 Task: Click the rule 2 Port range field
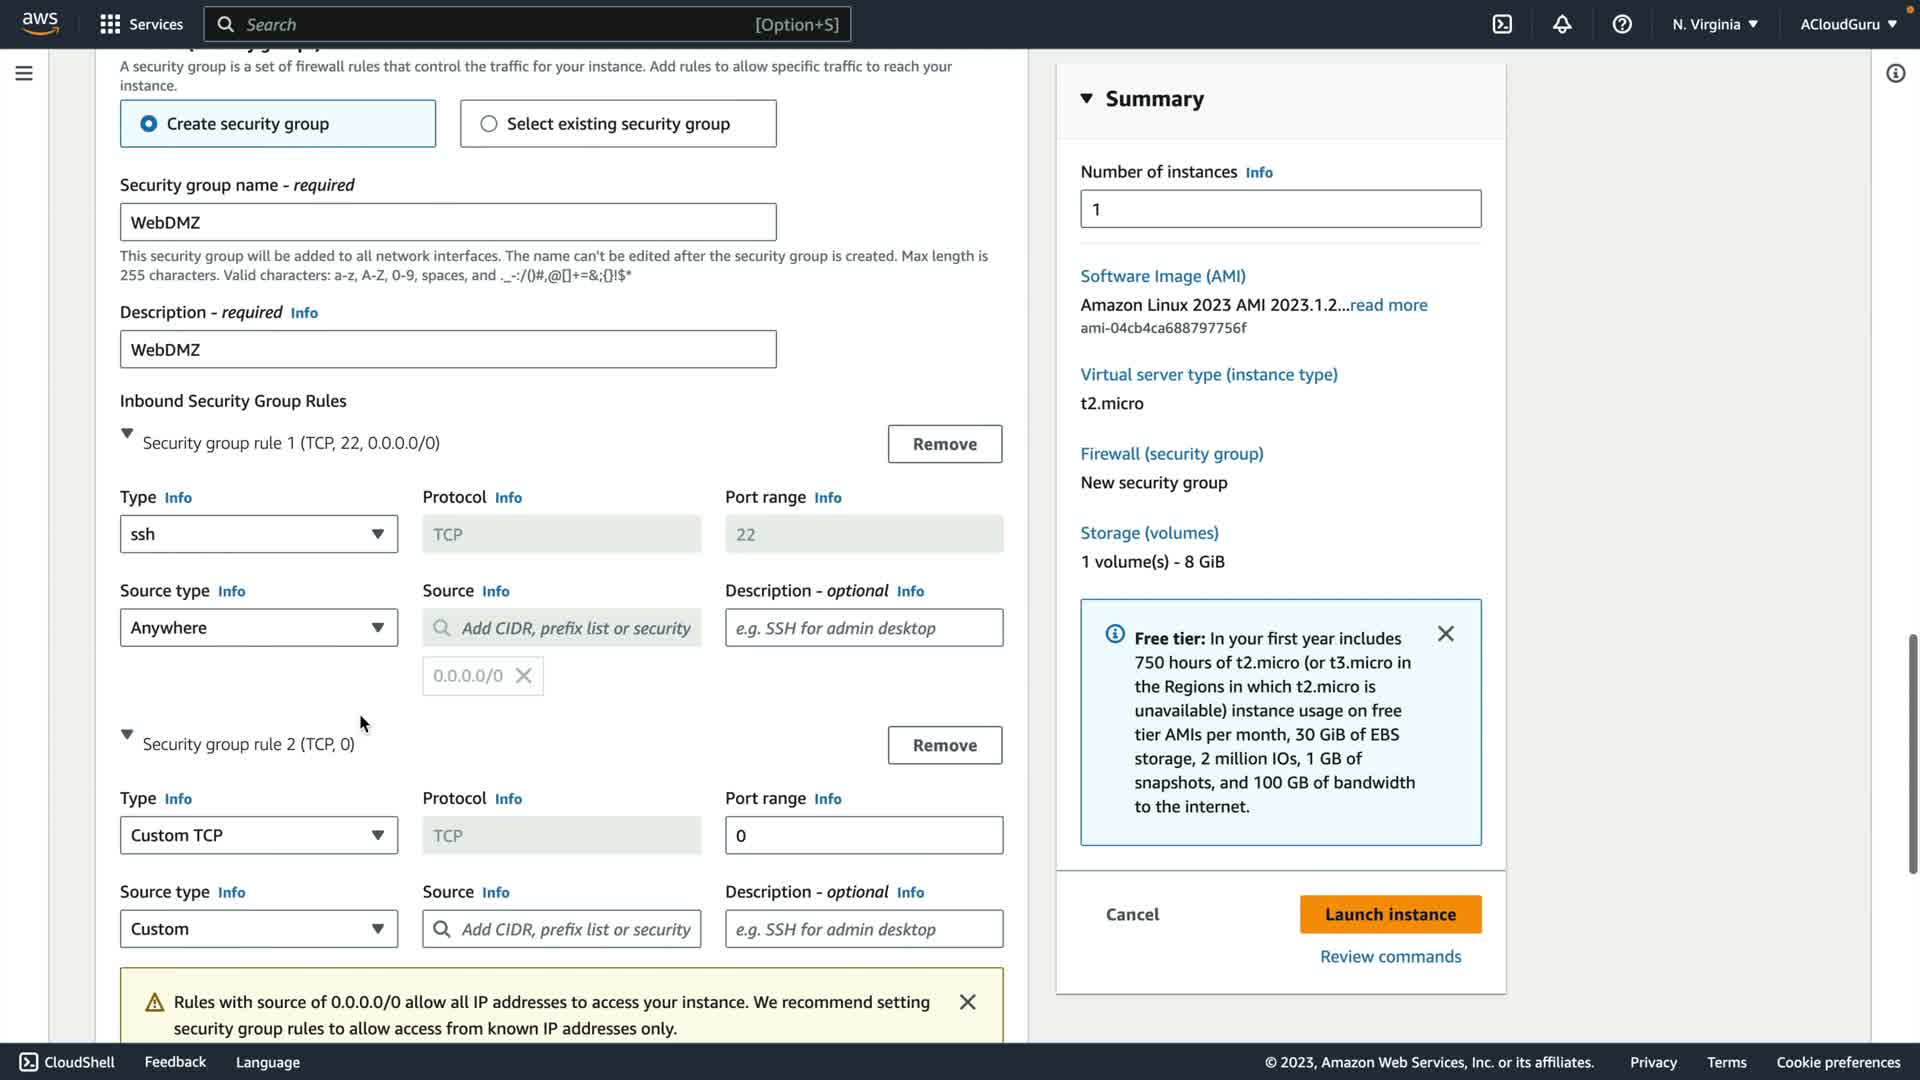coord(863,835)
